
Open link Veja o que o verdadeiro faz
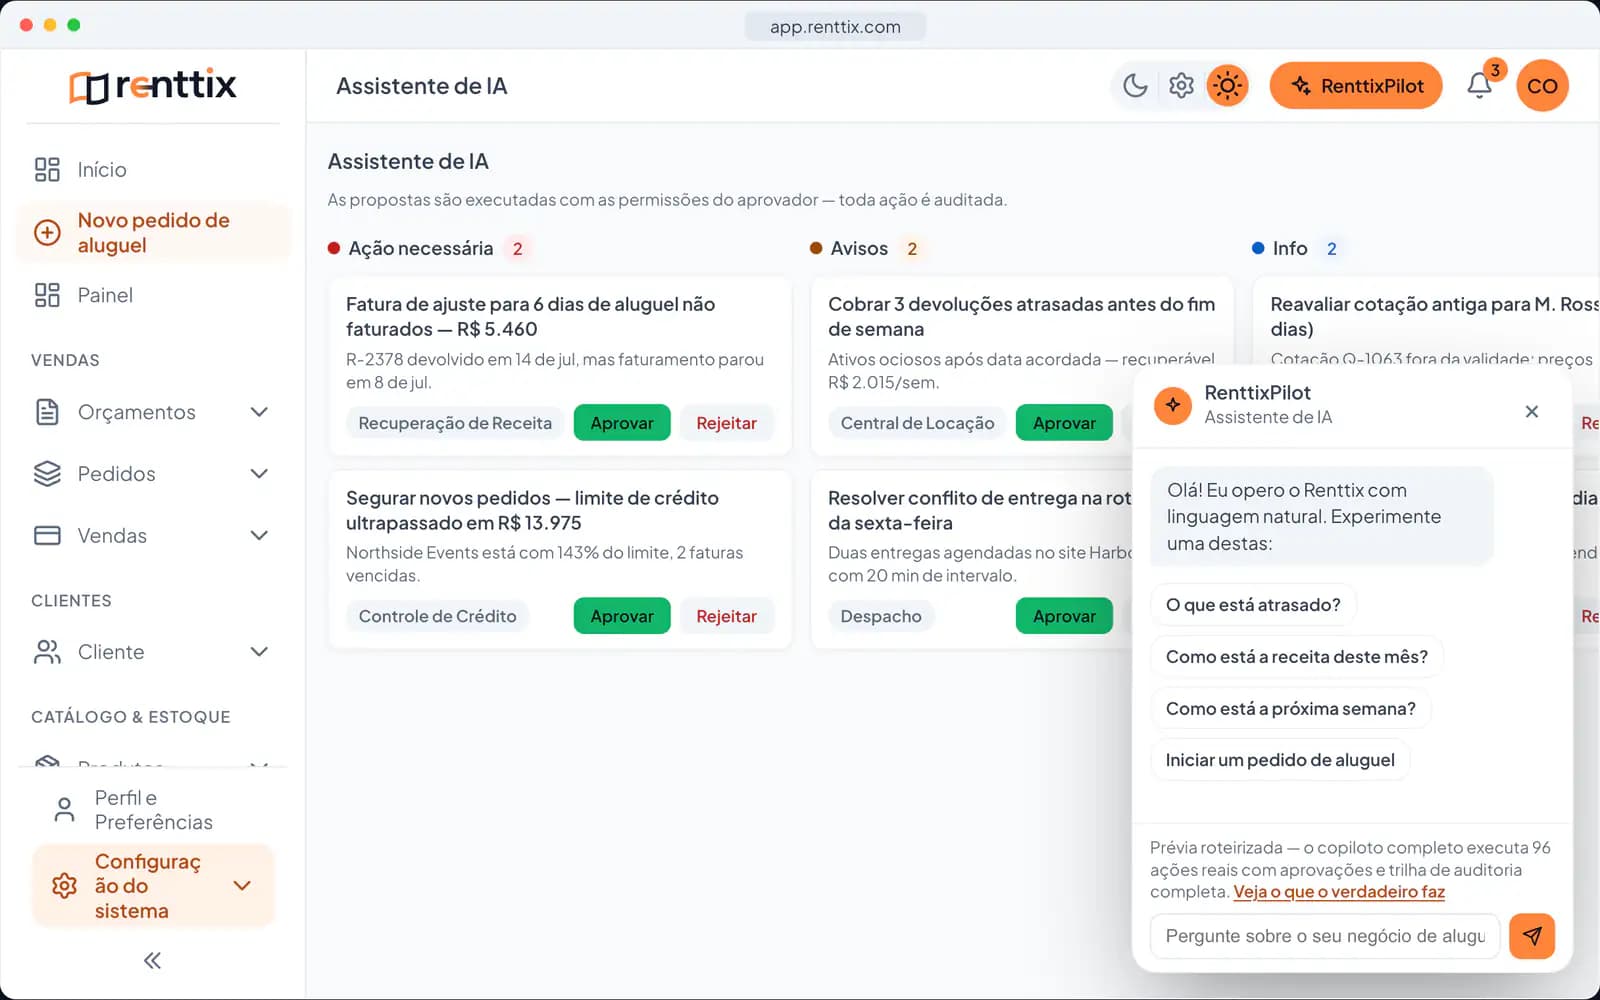[x=1339, y=892]
